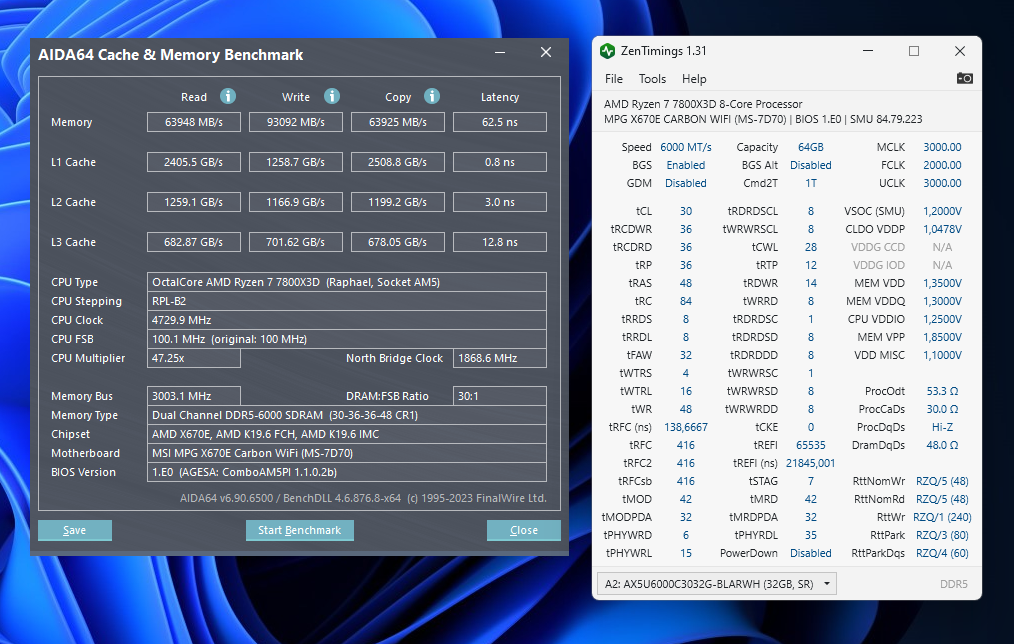
Task: Minimize the ZenTimings window
Action: point(868,51)
